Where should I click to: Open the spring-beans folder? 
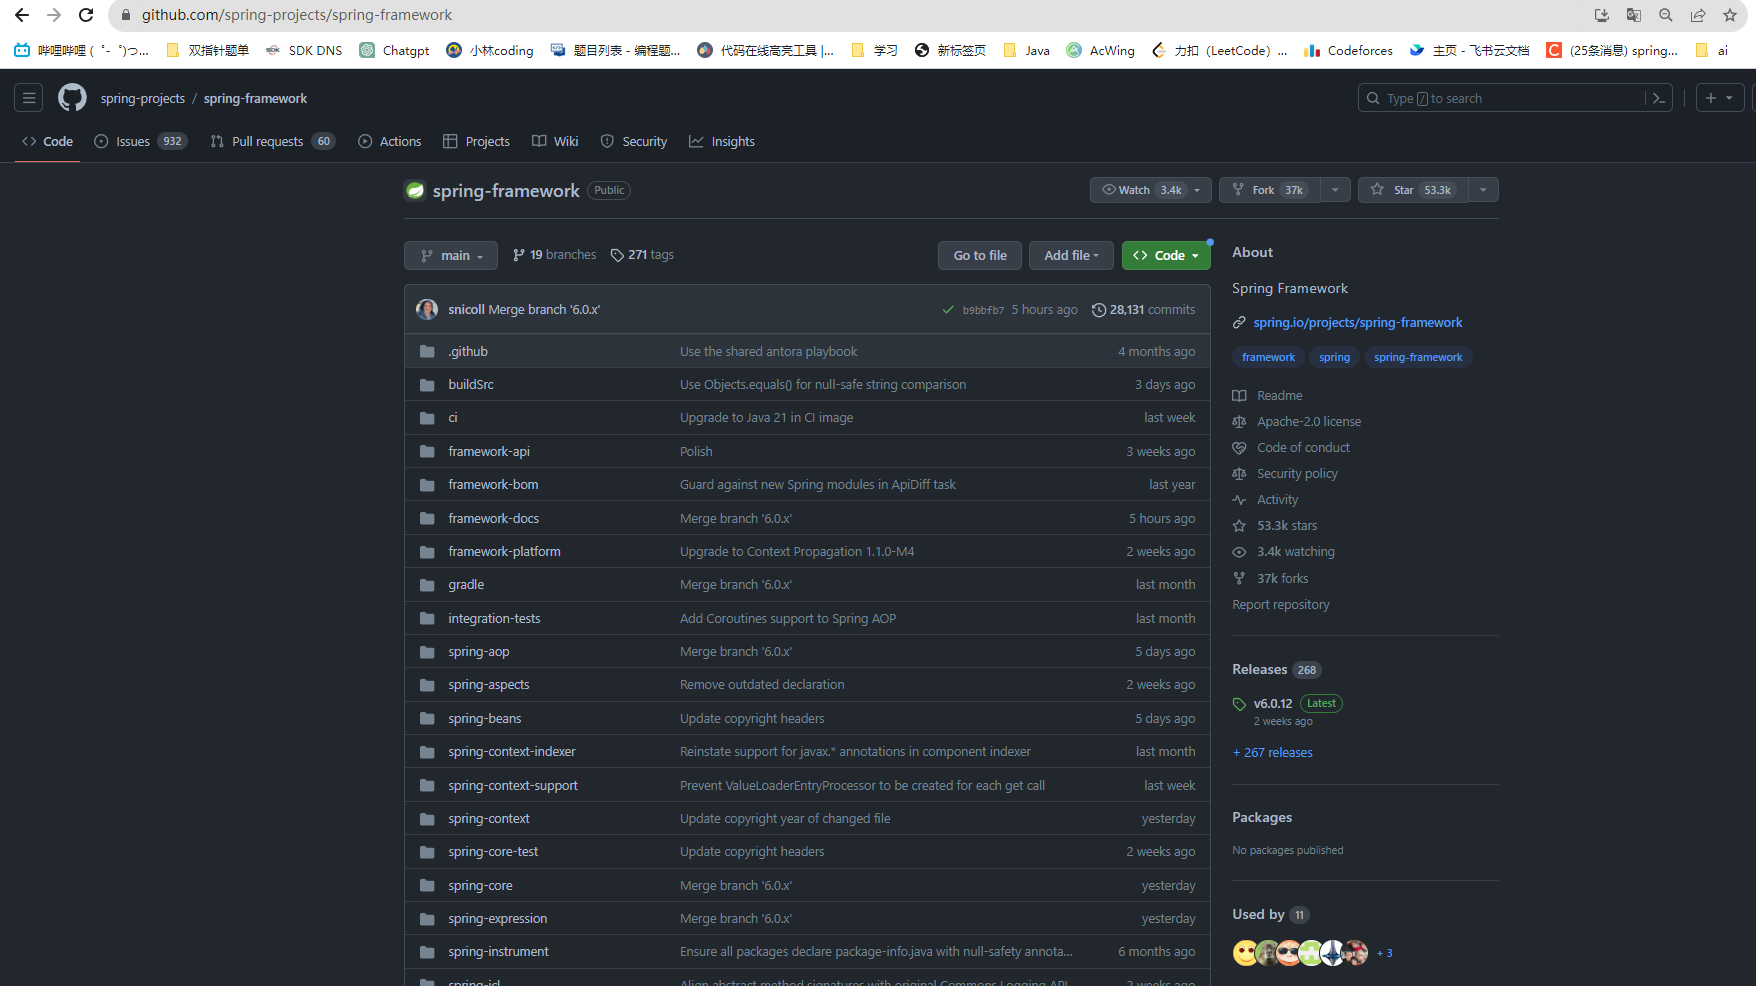pyautogui.click(x=485, y=718)
